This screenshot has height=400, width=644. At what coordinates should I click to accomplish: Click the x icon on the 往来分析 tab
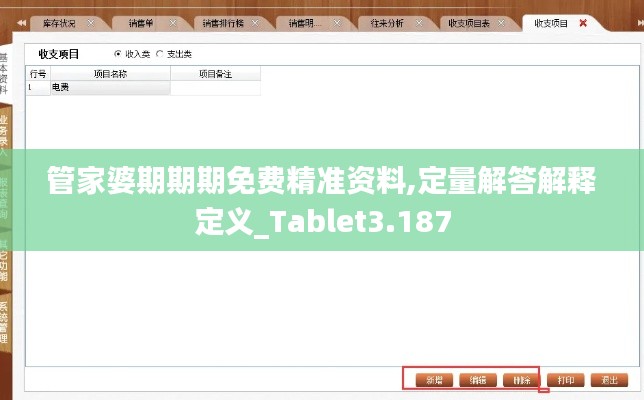pyautogui.click(x=419, y=23)
